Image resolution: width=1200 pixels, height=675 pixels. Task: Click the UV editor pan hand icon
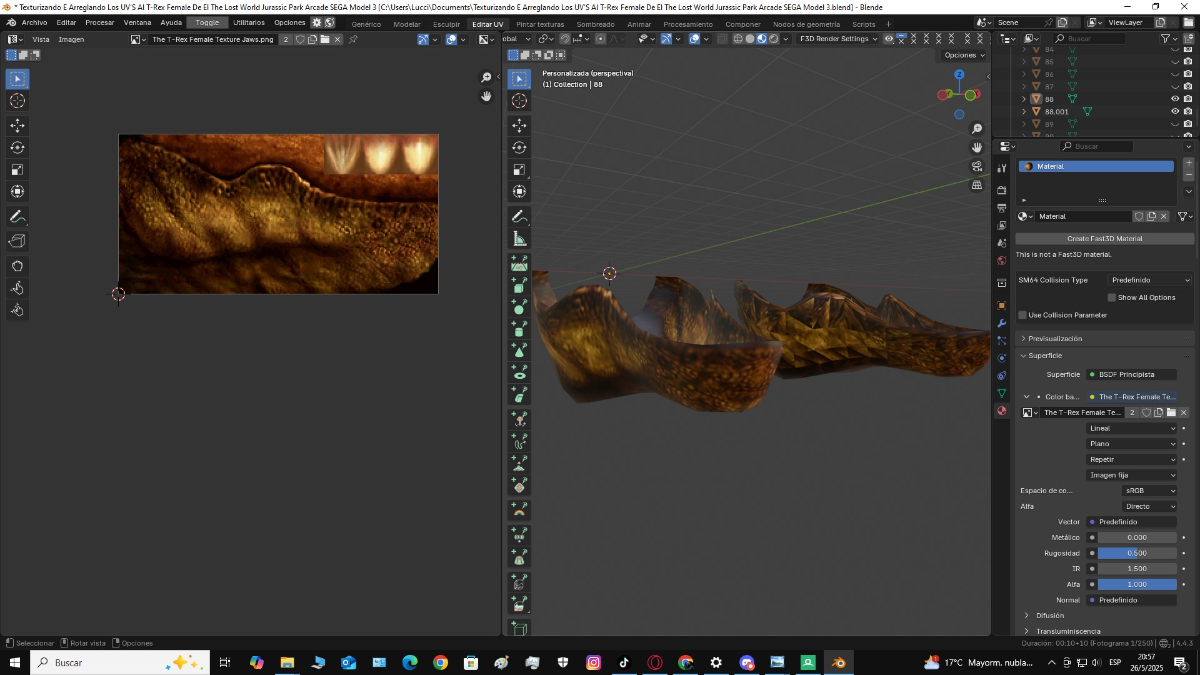tap(487, 96)
